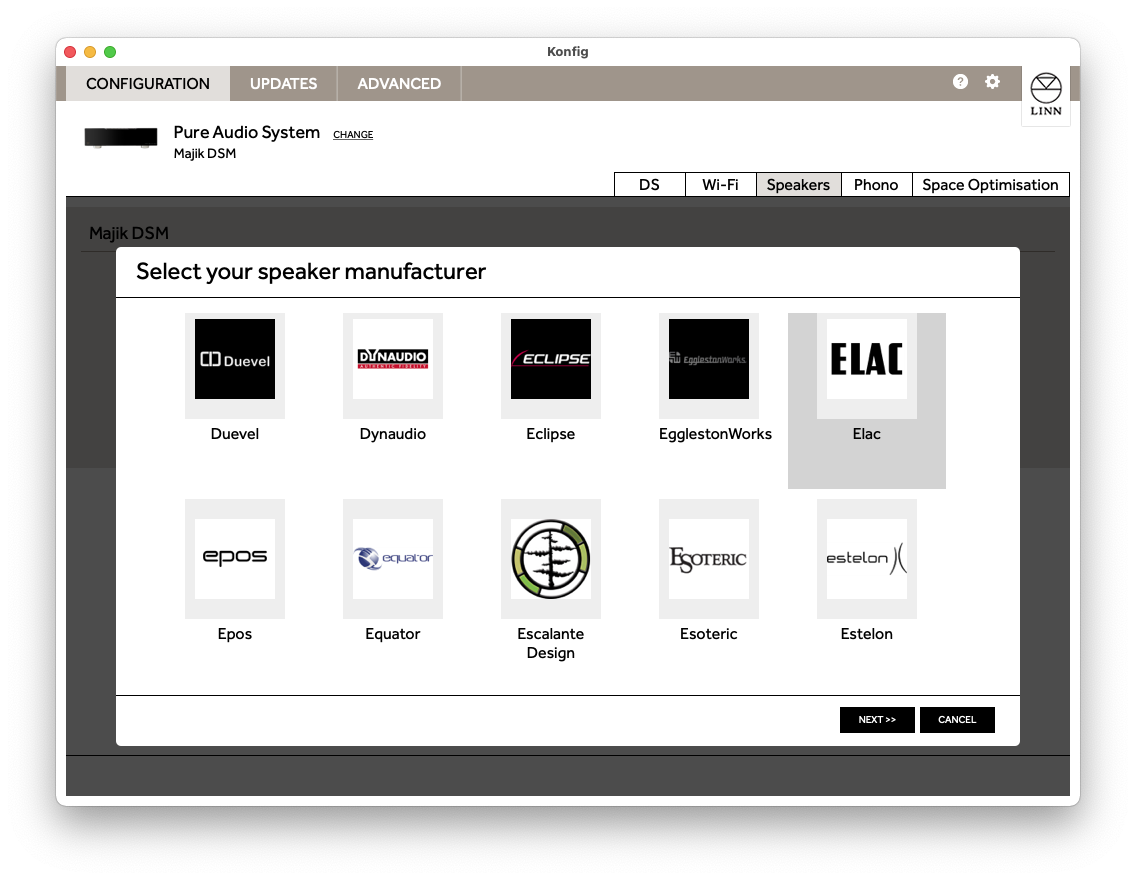Select the Speakers tab
The height and width of the screenshot is (880, 1136).
tap(798, 185)
